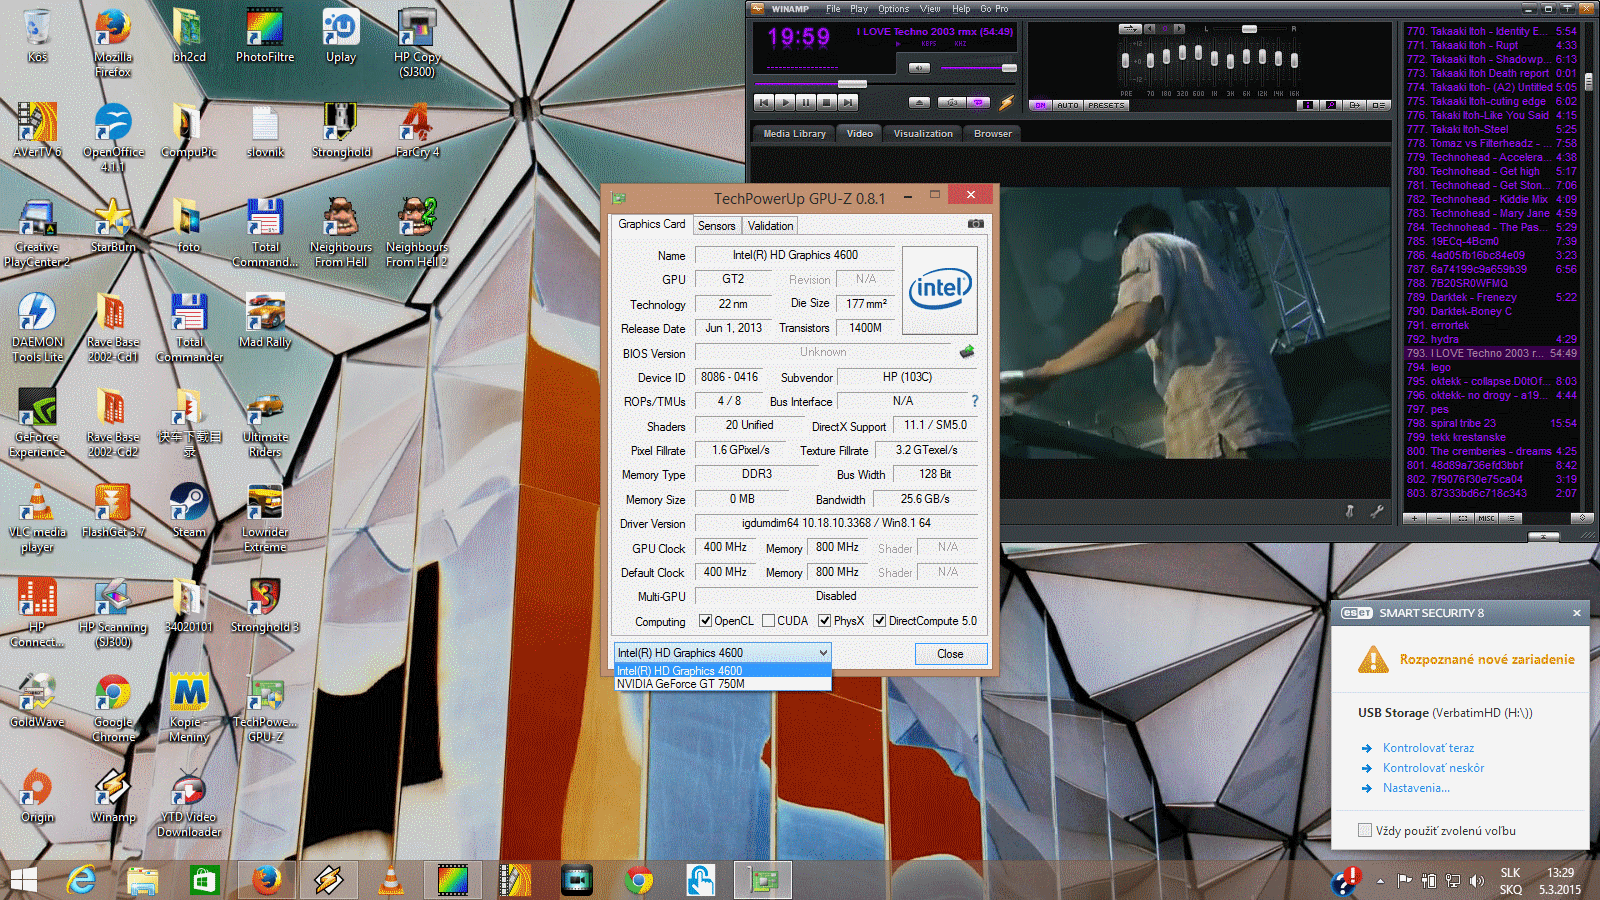Dismiss ESET Smart Security popup

(x=1576, y=613)
